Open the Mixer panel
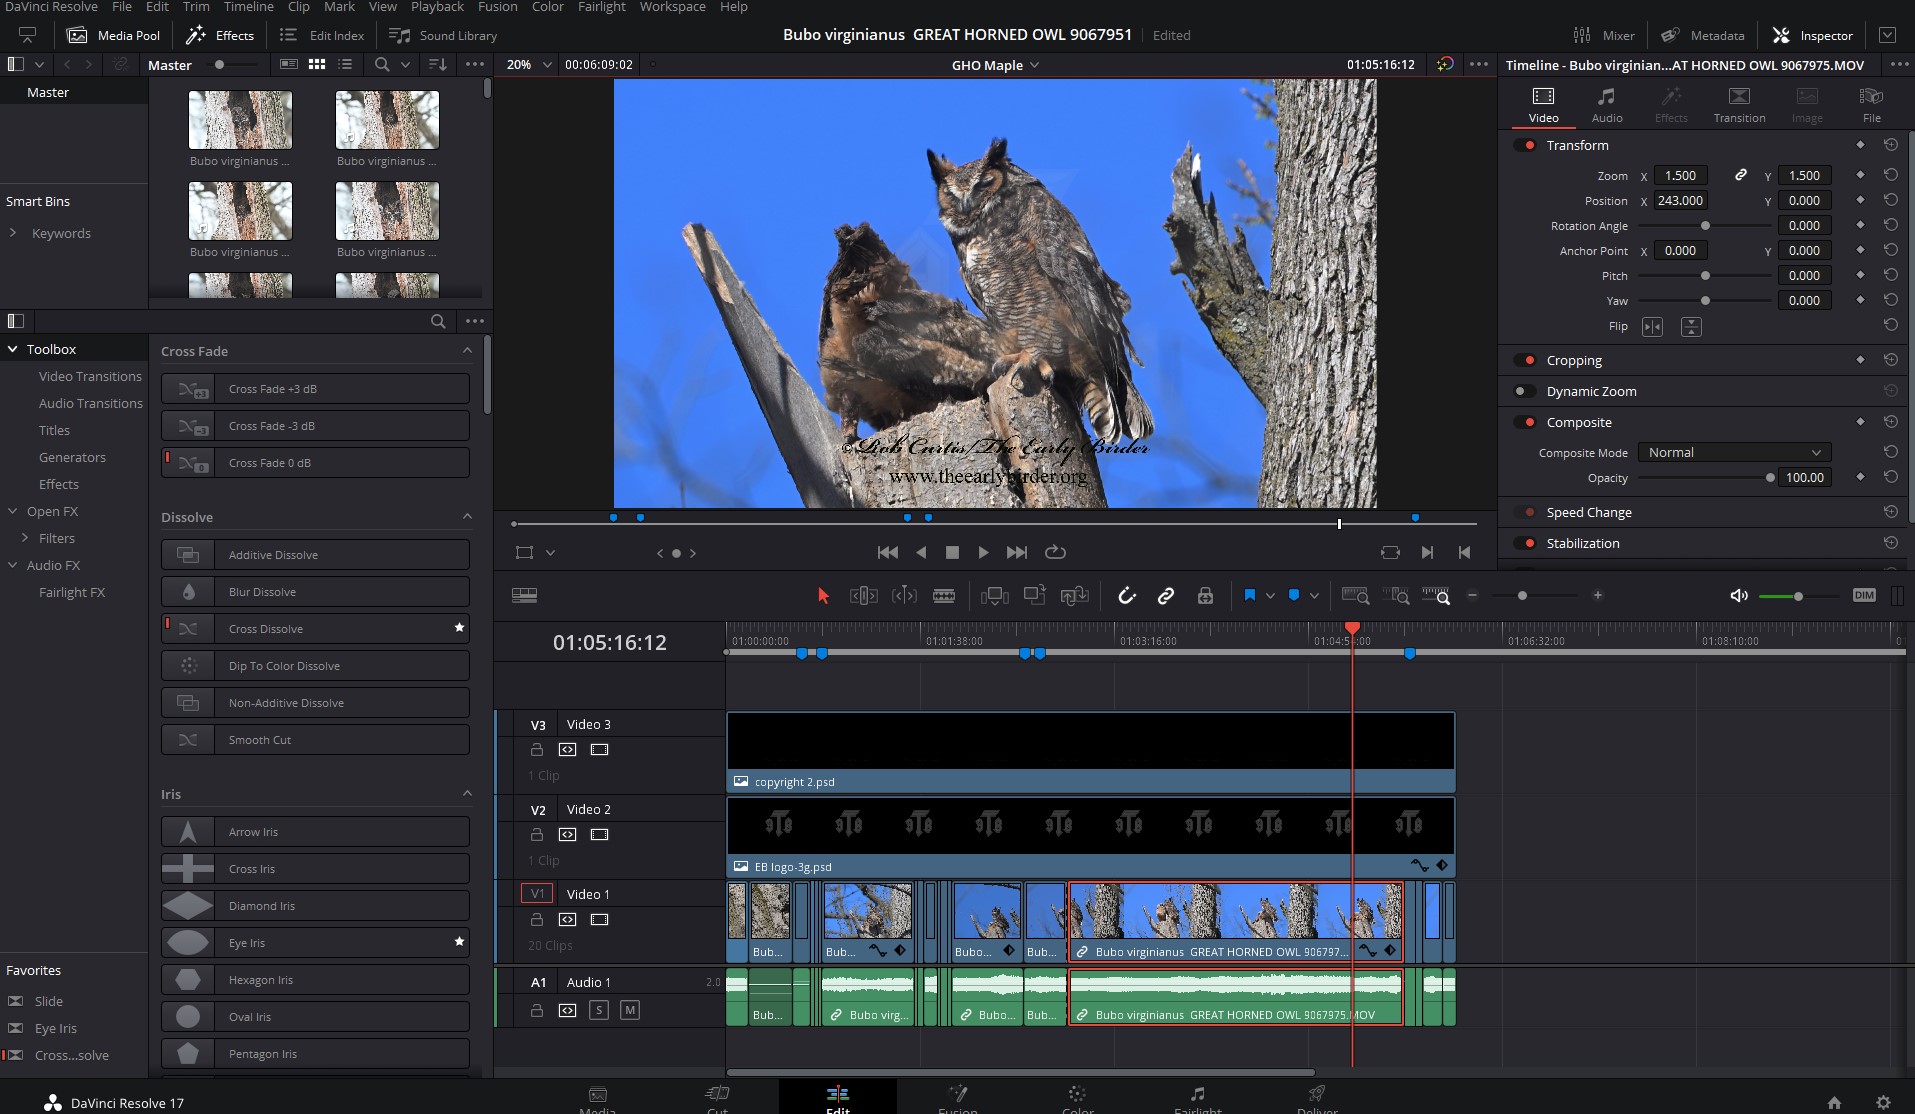This screenshot has width=1915, height=1114. 1604,35
